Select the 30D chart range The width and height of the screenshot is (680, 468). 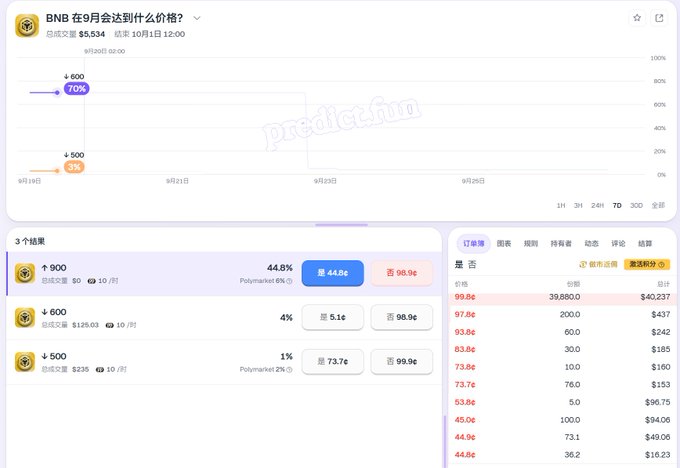636,206
